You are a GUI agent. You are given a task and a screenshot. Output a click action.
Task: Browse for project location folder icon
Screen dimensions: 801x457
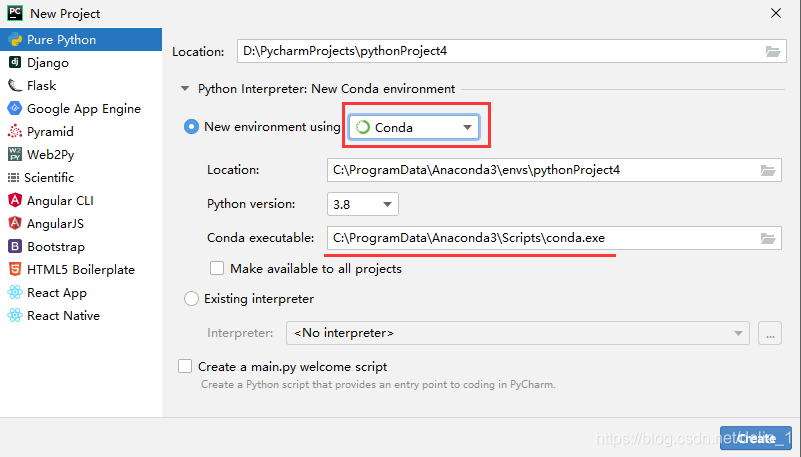[772, 51]
